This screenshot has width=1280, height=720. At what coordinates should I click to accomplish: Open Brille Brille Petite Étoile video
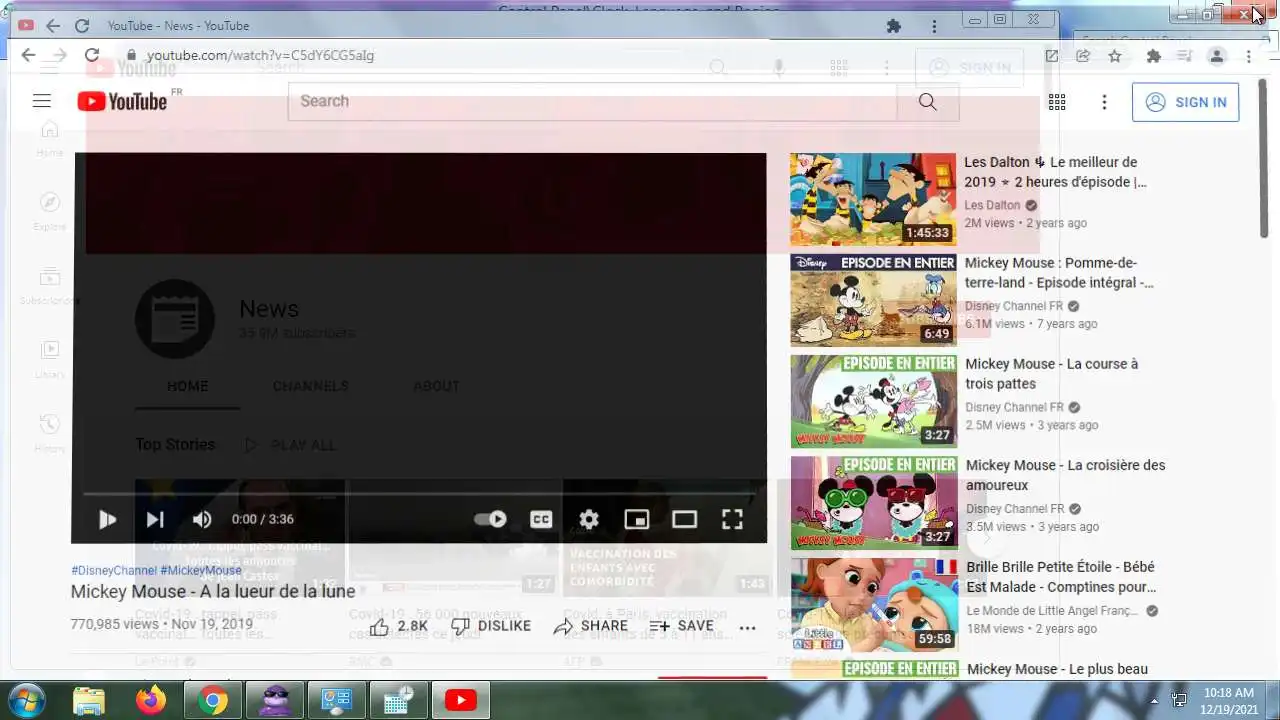click(x=1061, y=577)
